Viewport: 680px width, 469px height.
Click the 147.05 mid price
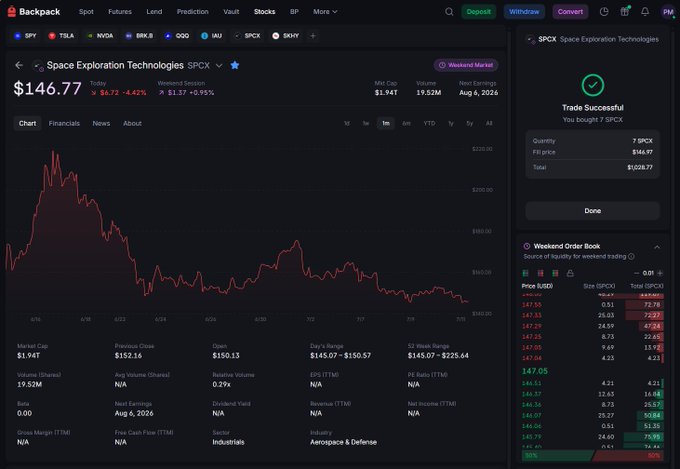click(535, 371)
